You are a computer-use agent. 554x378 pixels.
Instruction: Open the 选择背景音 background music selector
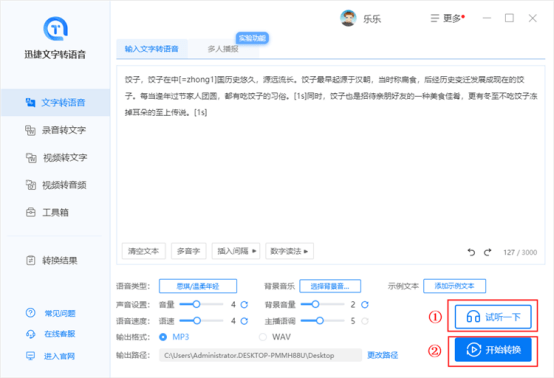(330, 286)
